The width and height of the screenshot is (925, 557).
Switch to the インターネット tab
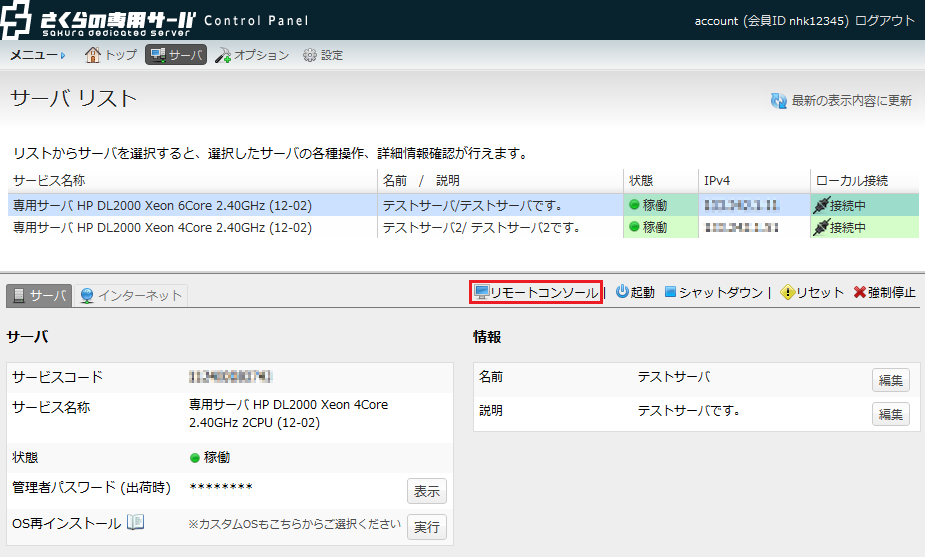pos(132,295)
